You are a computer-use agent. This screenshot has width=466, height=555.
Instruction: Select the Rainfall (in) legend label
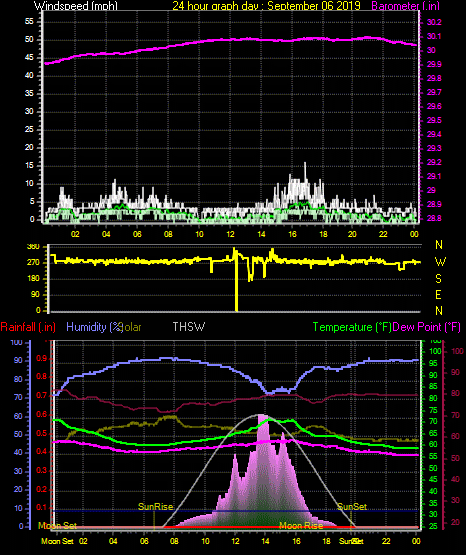coord(28,327)
